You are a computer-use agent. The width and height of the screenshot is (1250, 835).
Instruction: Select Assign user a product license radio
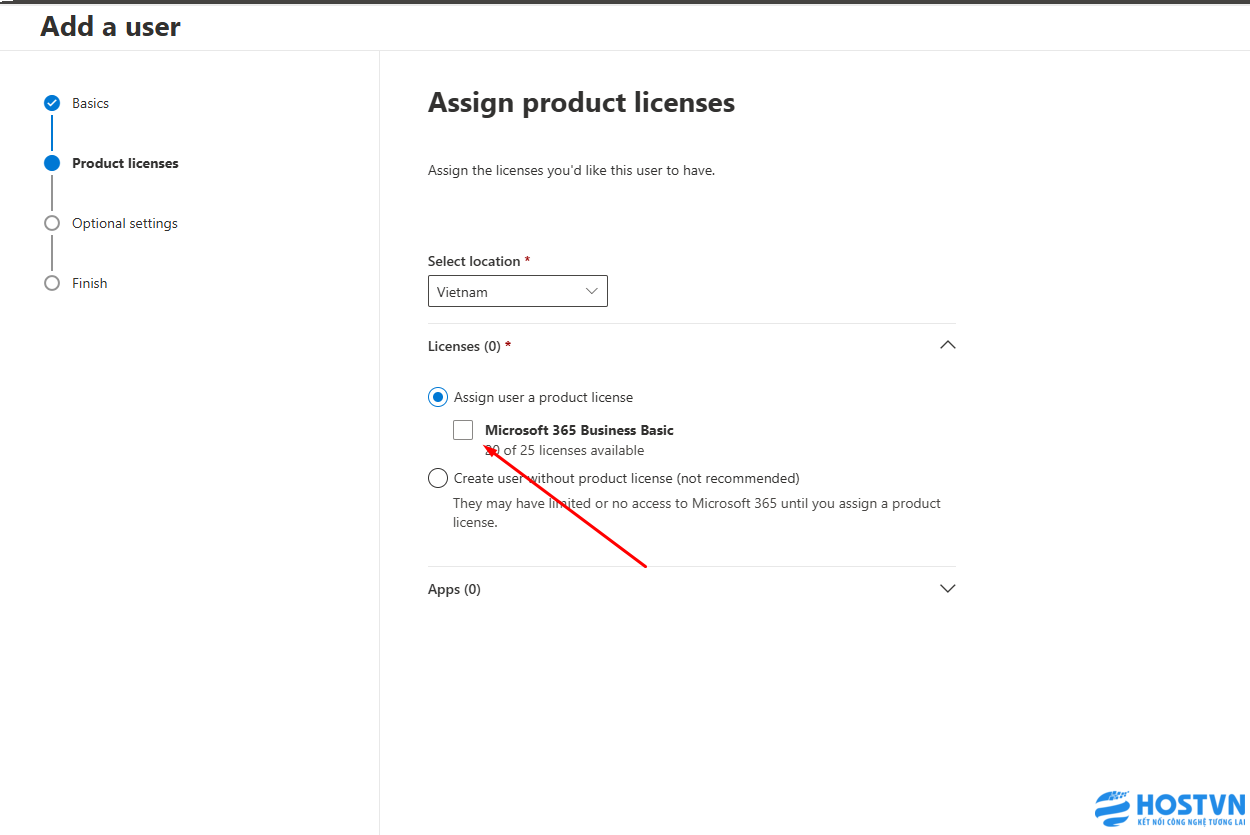click(x=438, y=397)
